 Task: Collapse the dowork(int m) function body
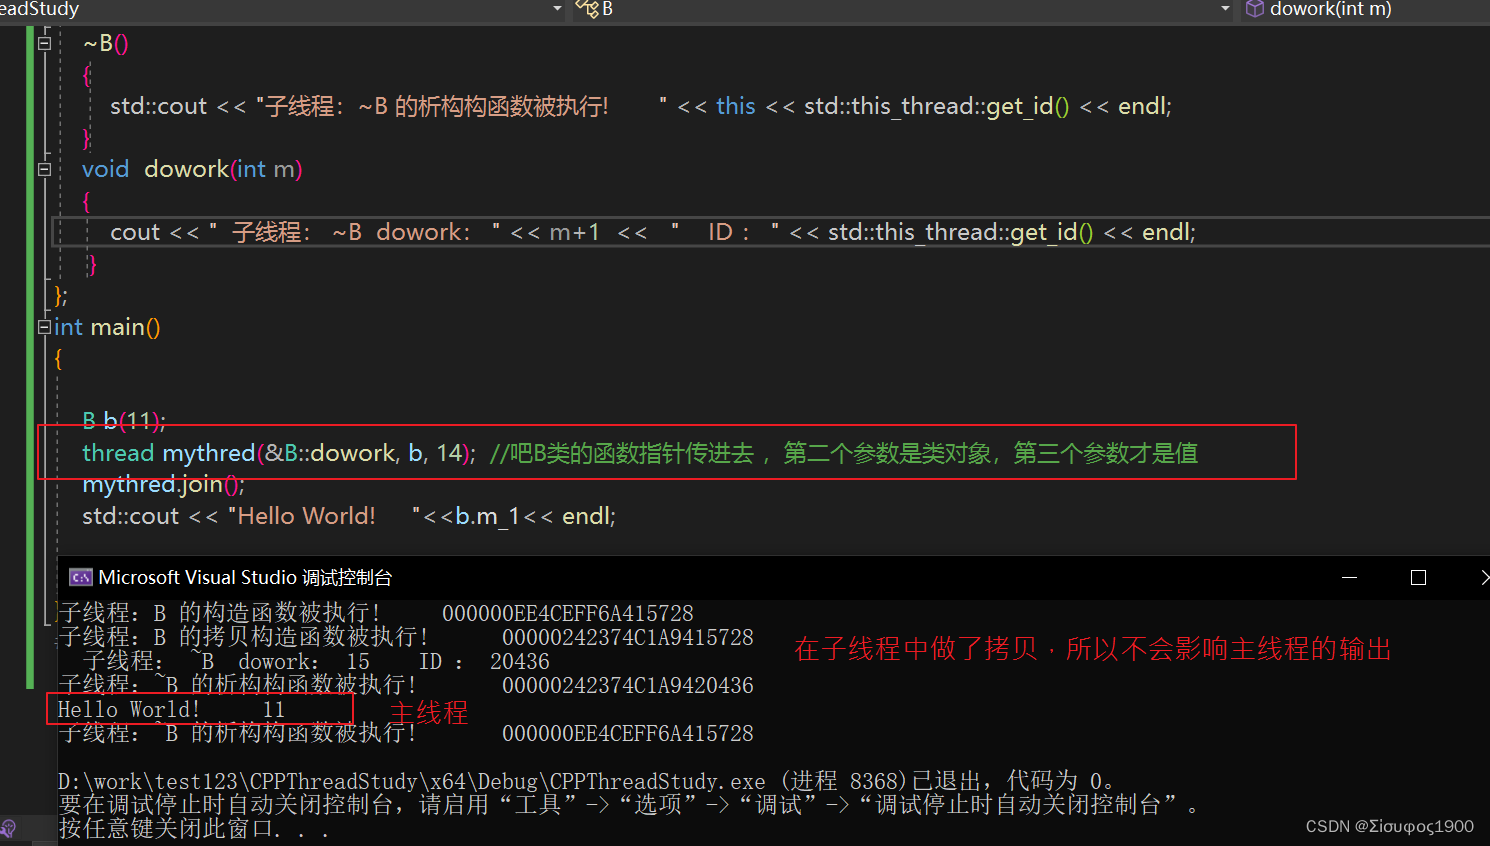(x=44, y=169)
